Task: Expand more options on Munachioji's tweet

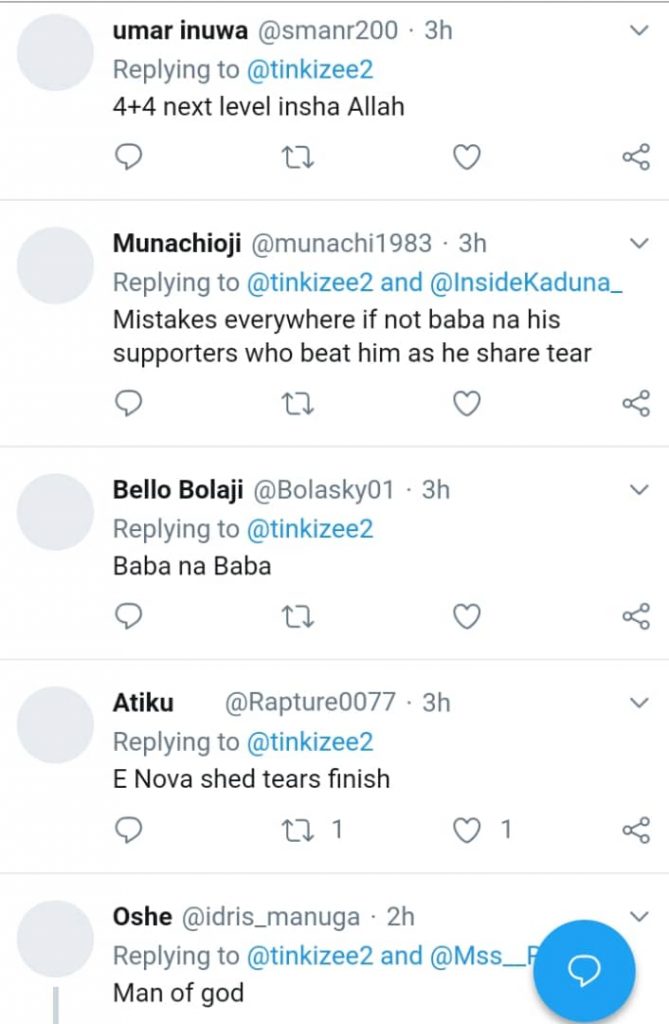Action: pyautogui.click(x=639, y=243)
